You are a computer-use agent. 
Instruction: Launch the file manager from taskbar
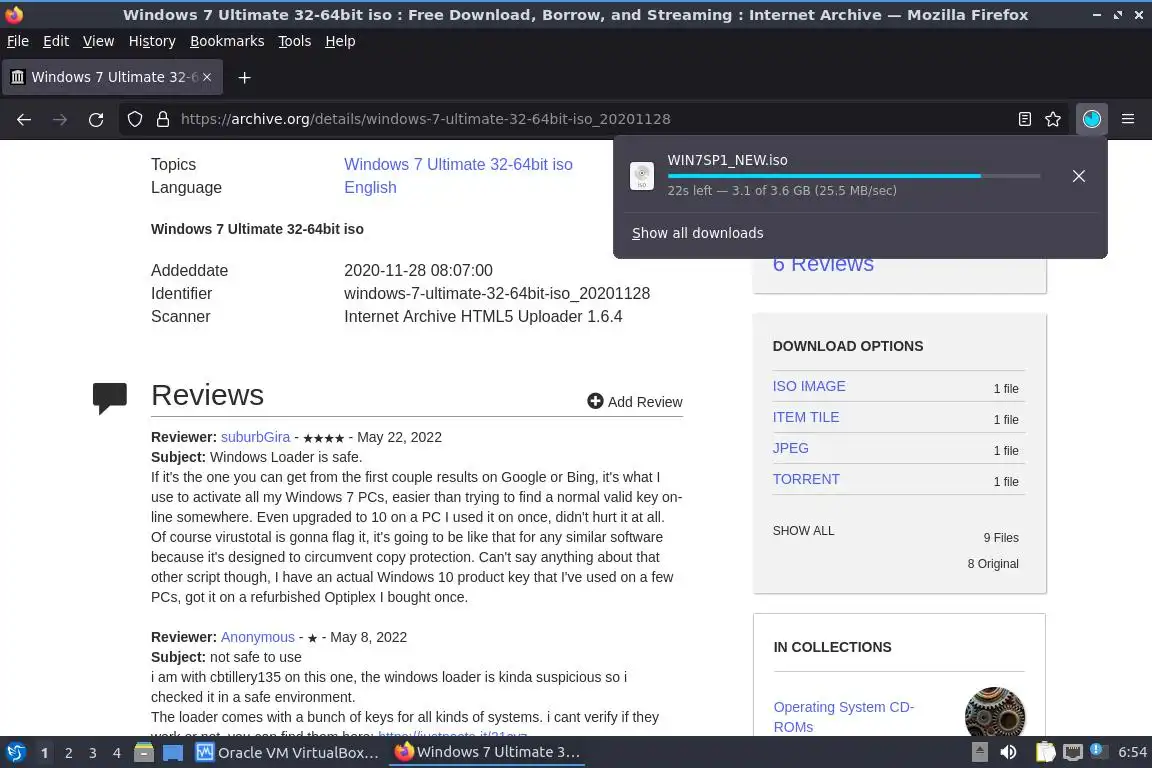pos(144,753)
